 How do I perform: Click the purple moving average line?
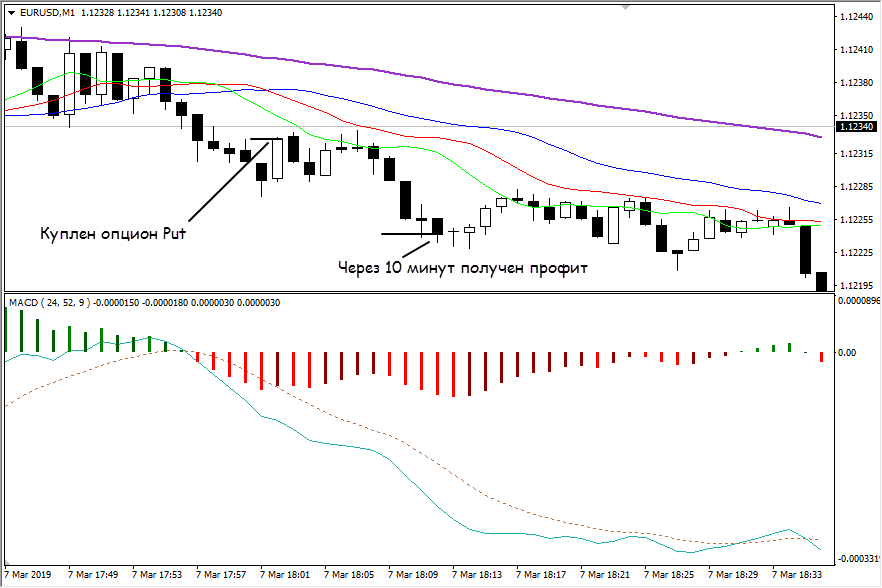[500, 87]
